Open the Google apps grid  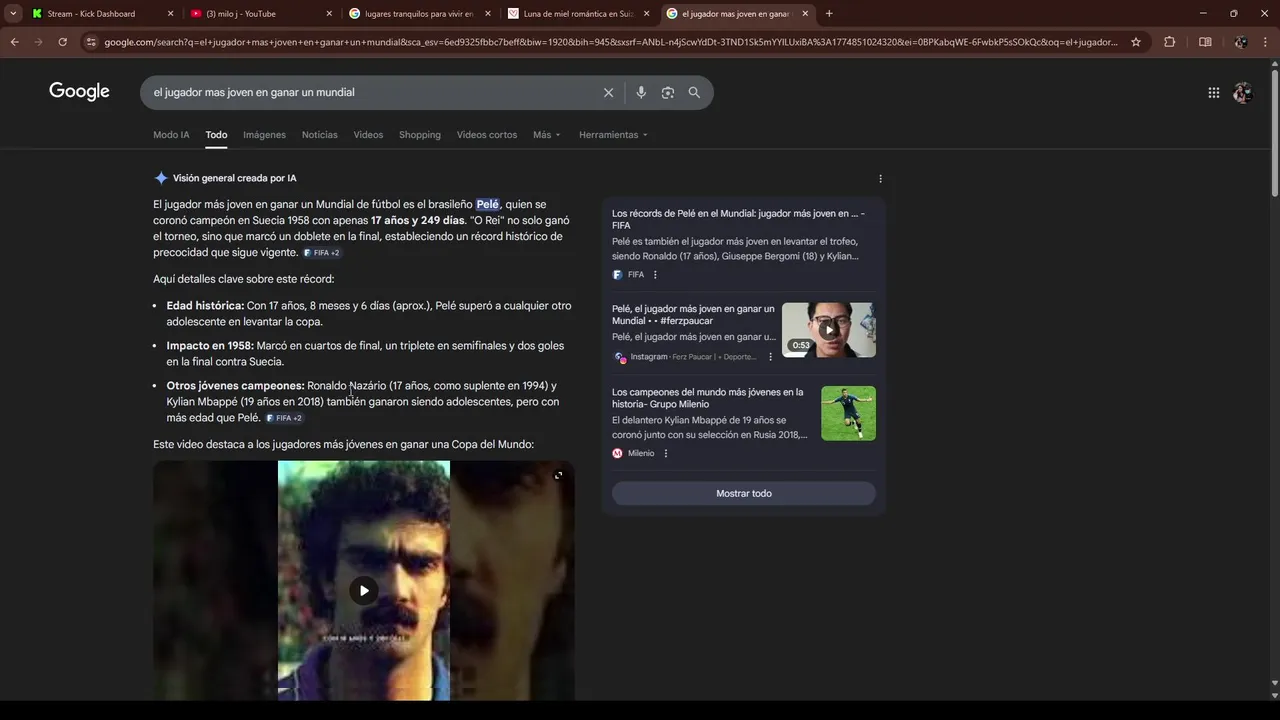(1213, 92)
